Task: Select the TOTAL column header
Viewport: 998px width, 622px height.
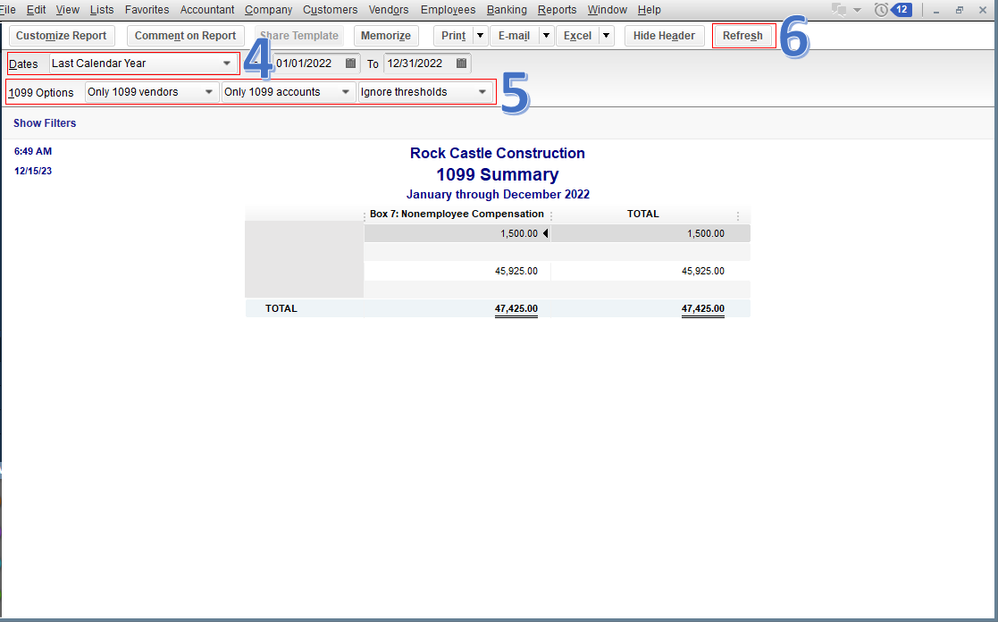Action: pos(643,214)
